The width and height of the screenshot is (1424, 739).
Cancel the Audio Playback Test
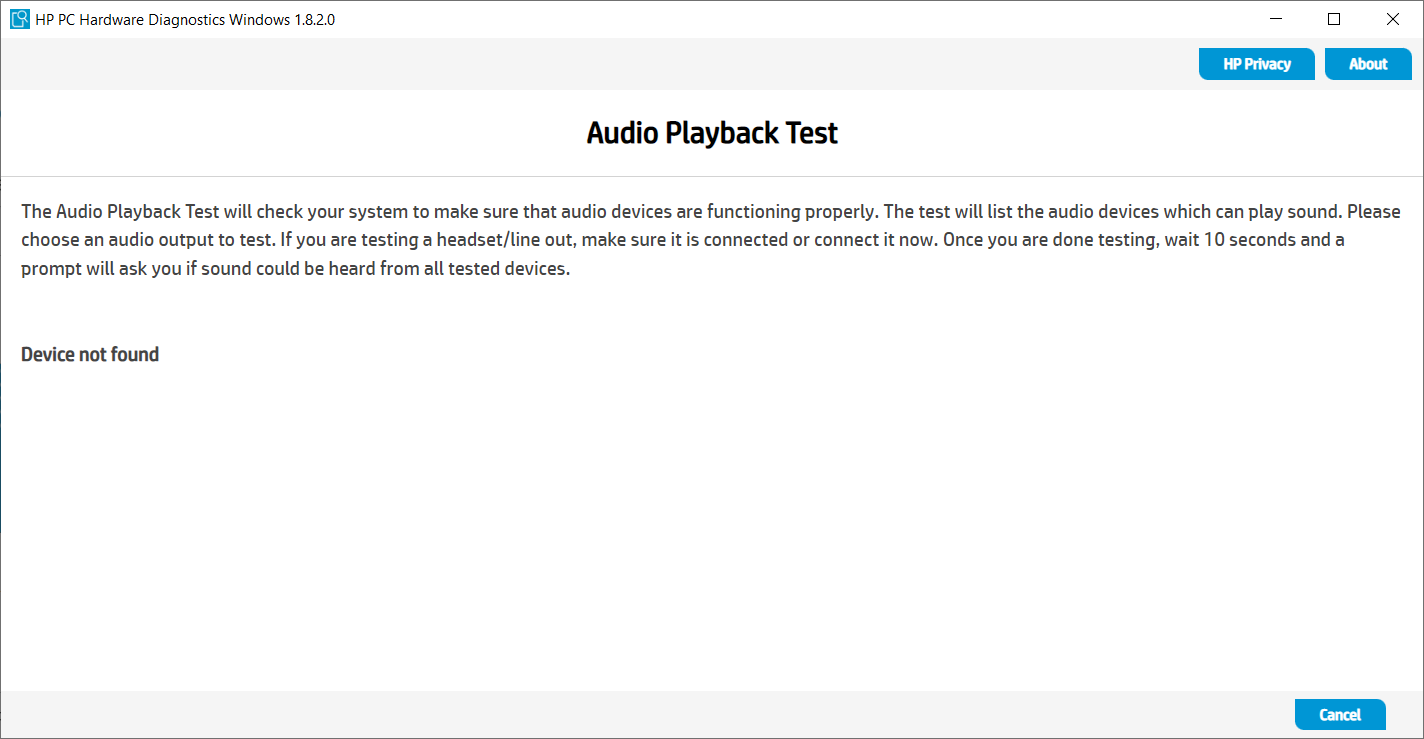pos(1340,714)
